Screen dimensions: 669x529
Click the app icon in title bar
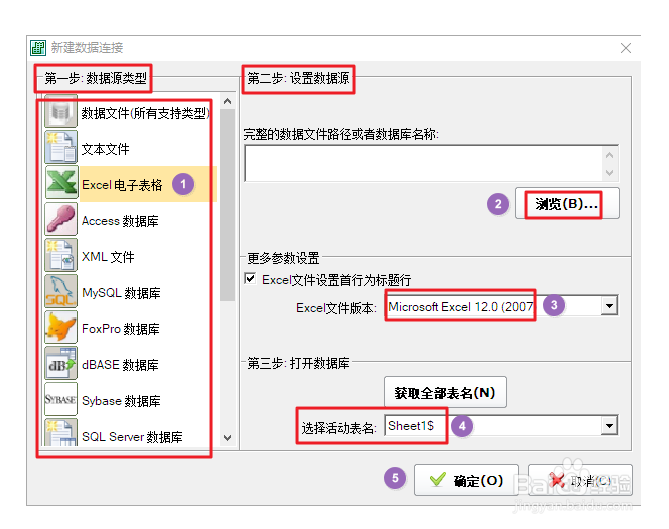pyautogui.click(x=38, y=48)
